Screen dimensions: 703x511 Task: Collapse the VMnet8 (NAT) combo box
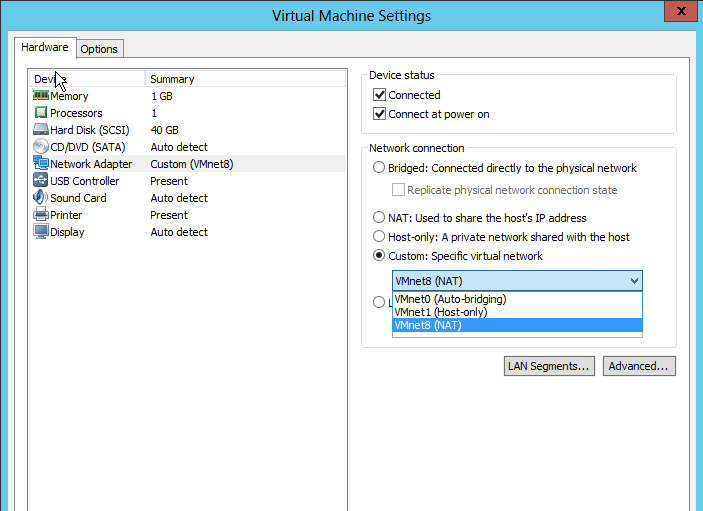click(x=632, y=281)
